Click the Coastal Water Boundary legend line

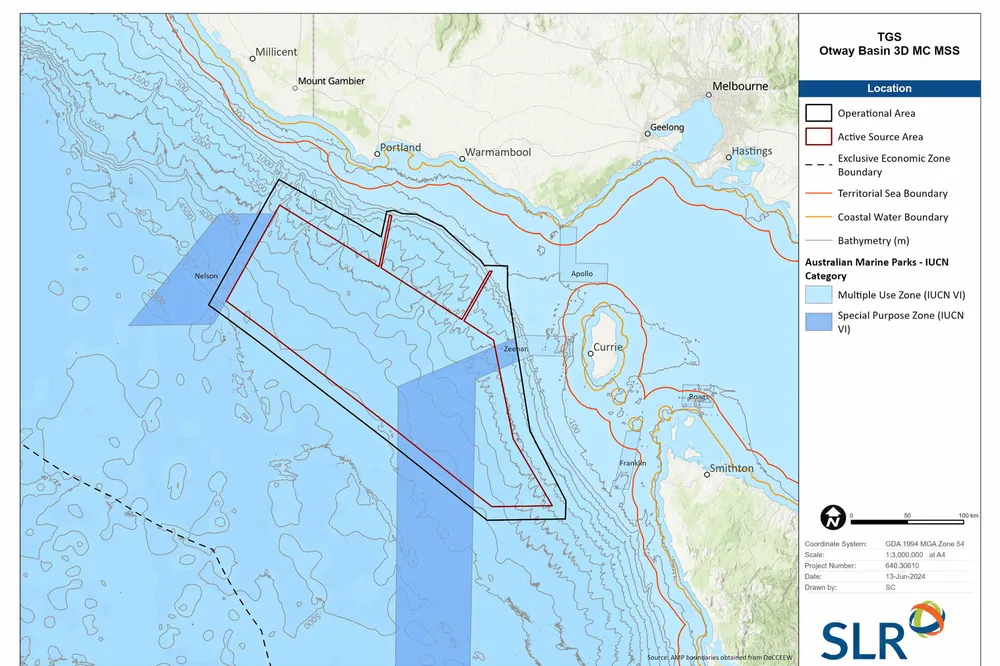coord(818,217)
